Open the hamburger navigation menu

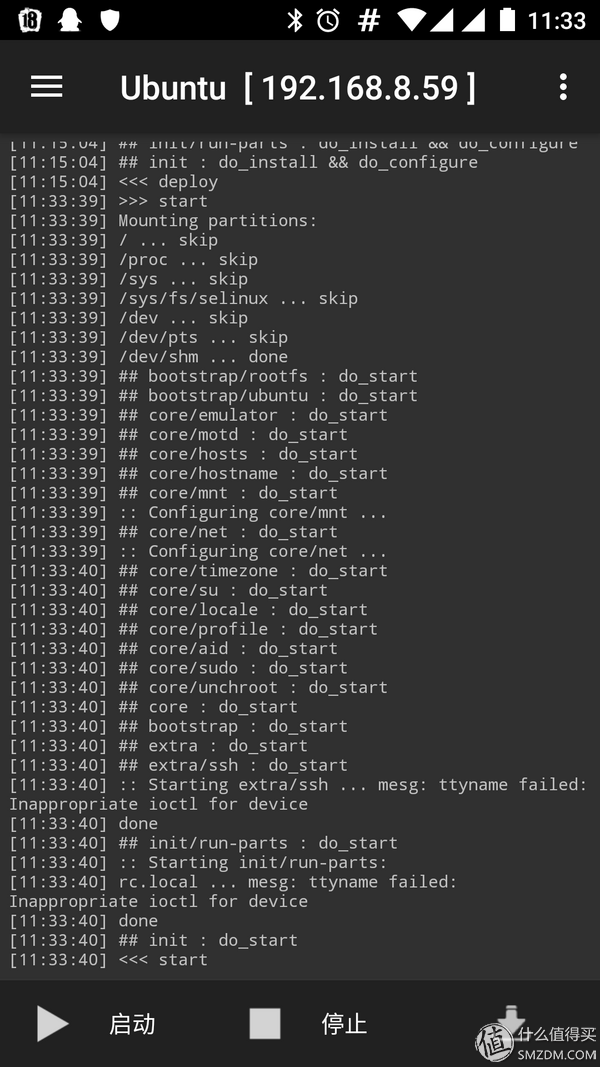point(46,86)
